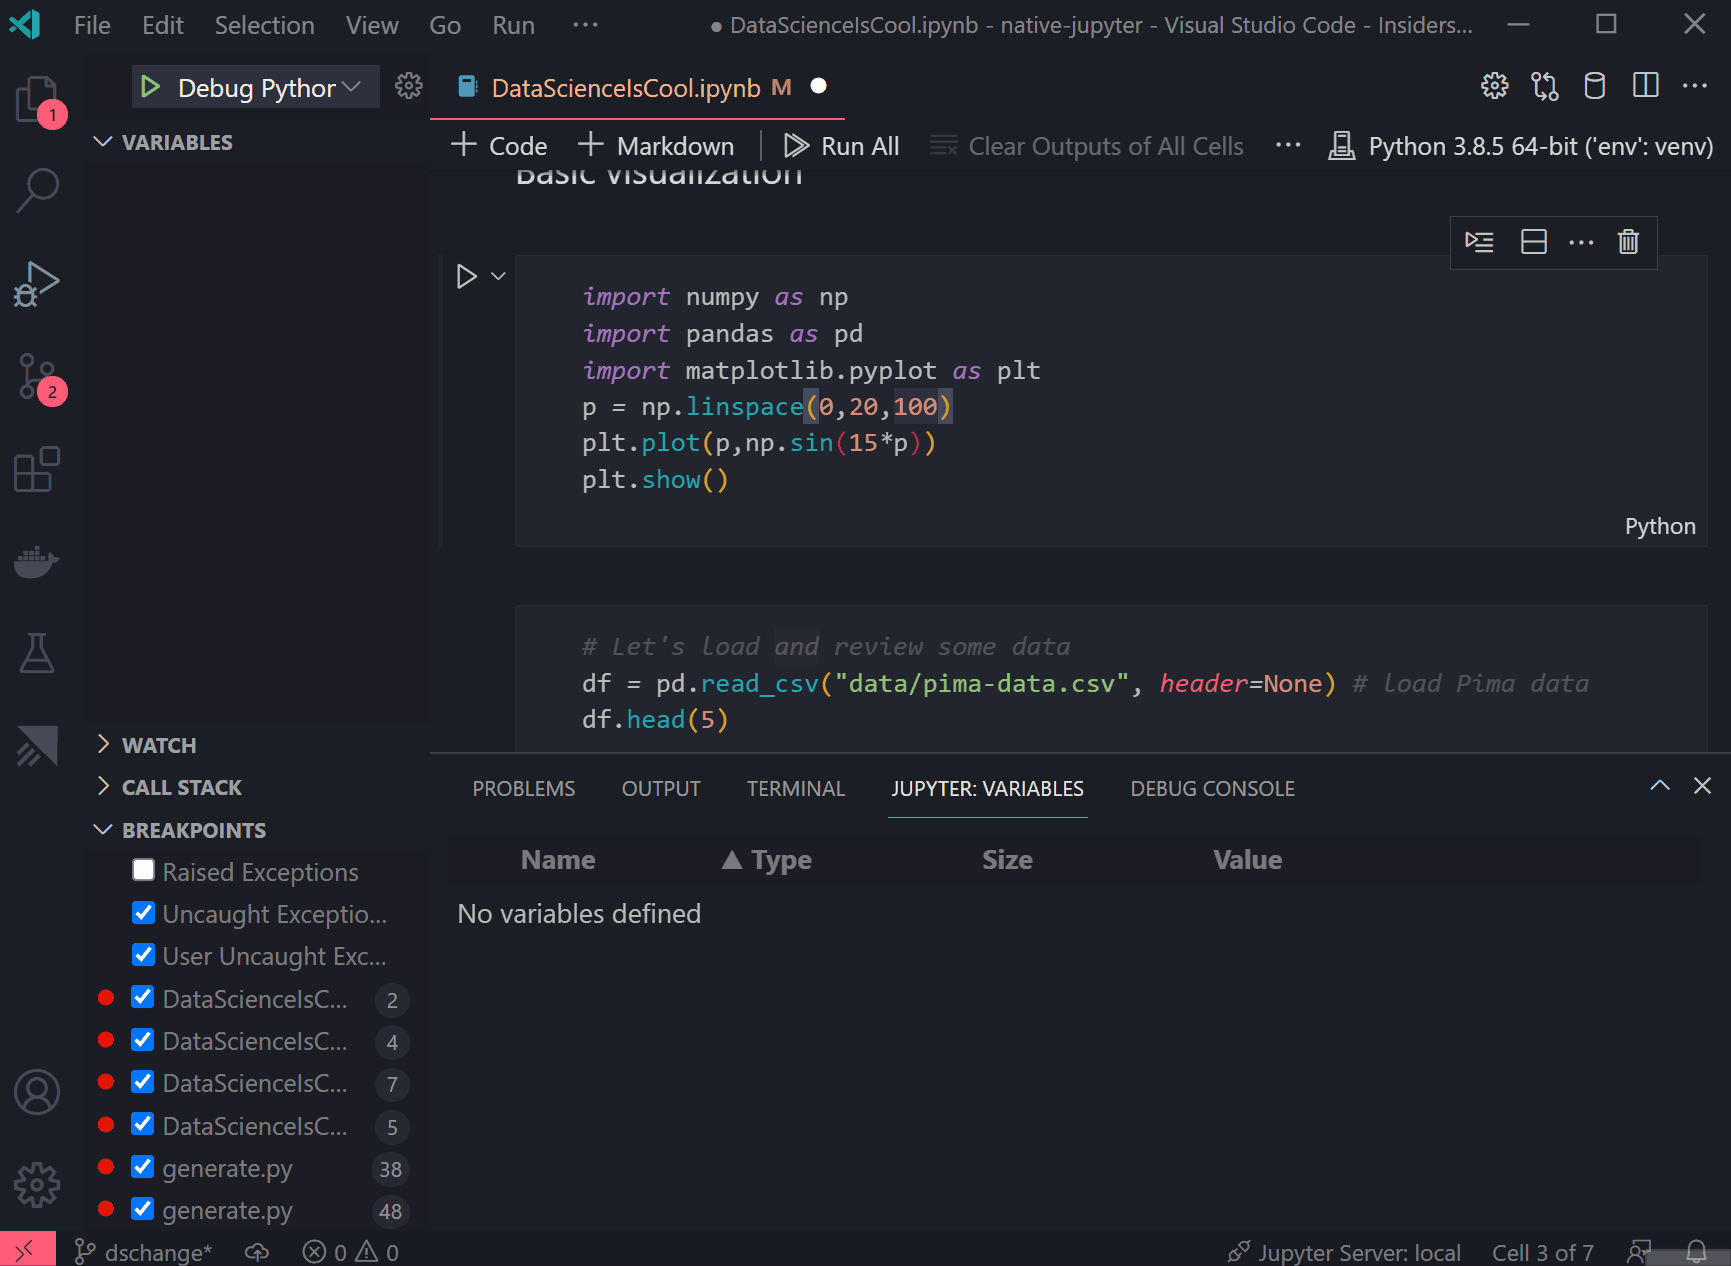The image size is (1731, 1266).
Task: Open the Debug Python configuration dropdown
Action: point(255,87)
